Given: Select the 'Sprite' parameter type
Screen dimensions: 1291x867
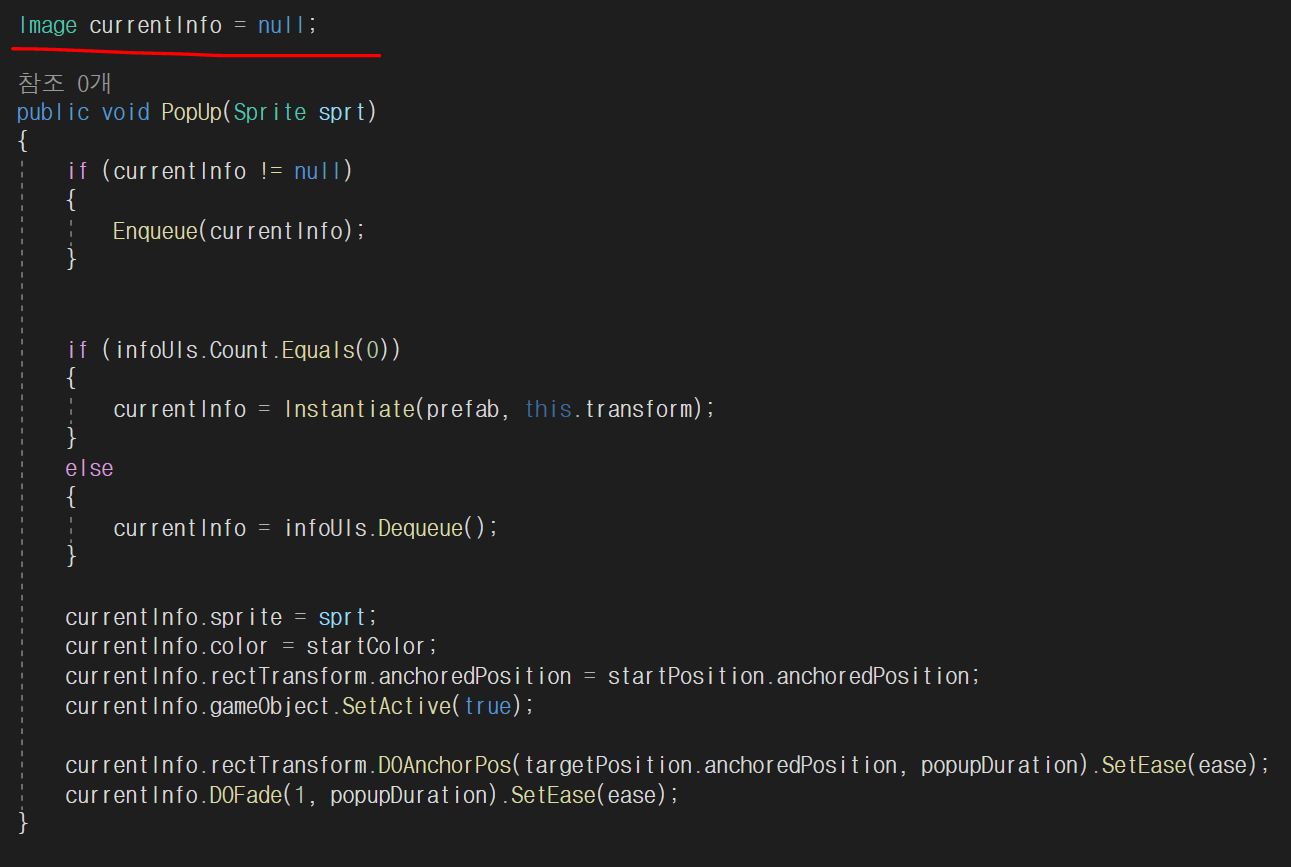Looking at the screenshot, I should point(270,112).
